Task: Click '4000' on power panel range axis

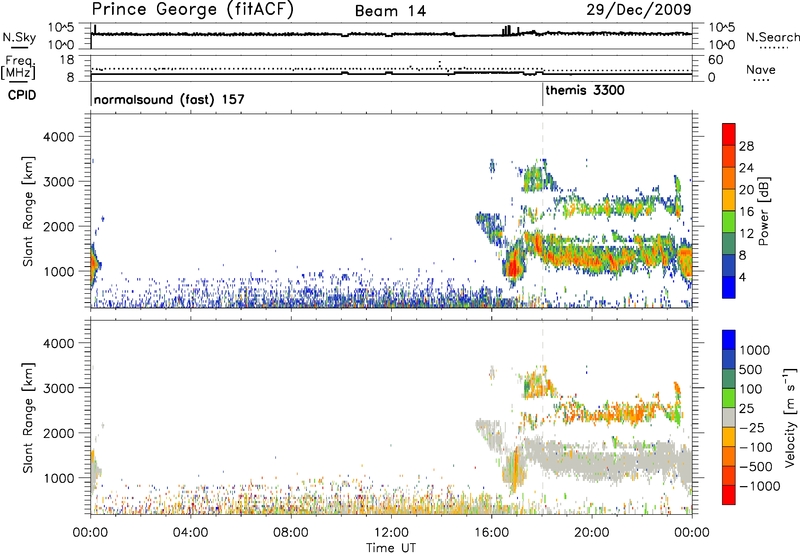Action: coord(58,137)
